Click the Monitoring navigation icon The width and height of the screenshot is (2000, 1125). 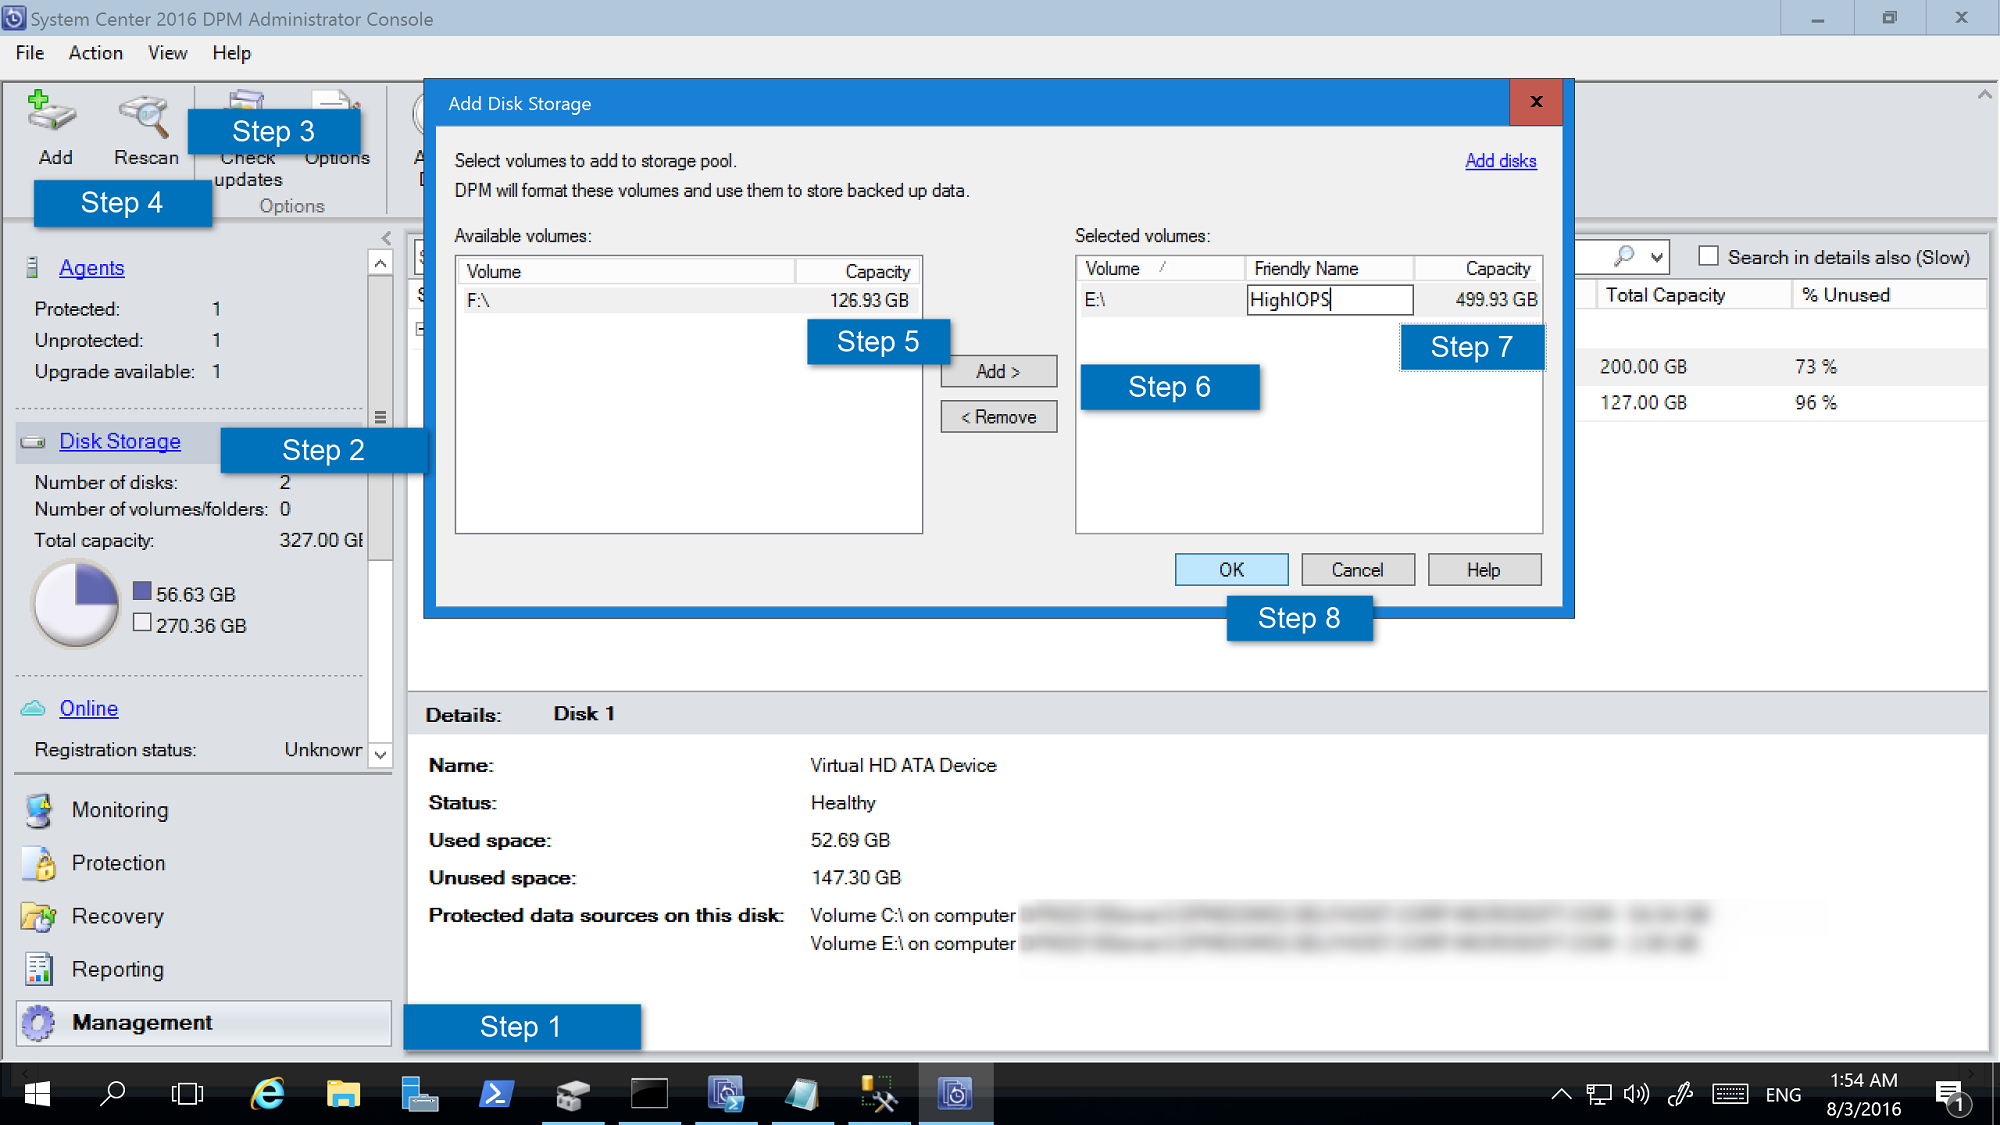coord(41,809)
